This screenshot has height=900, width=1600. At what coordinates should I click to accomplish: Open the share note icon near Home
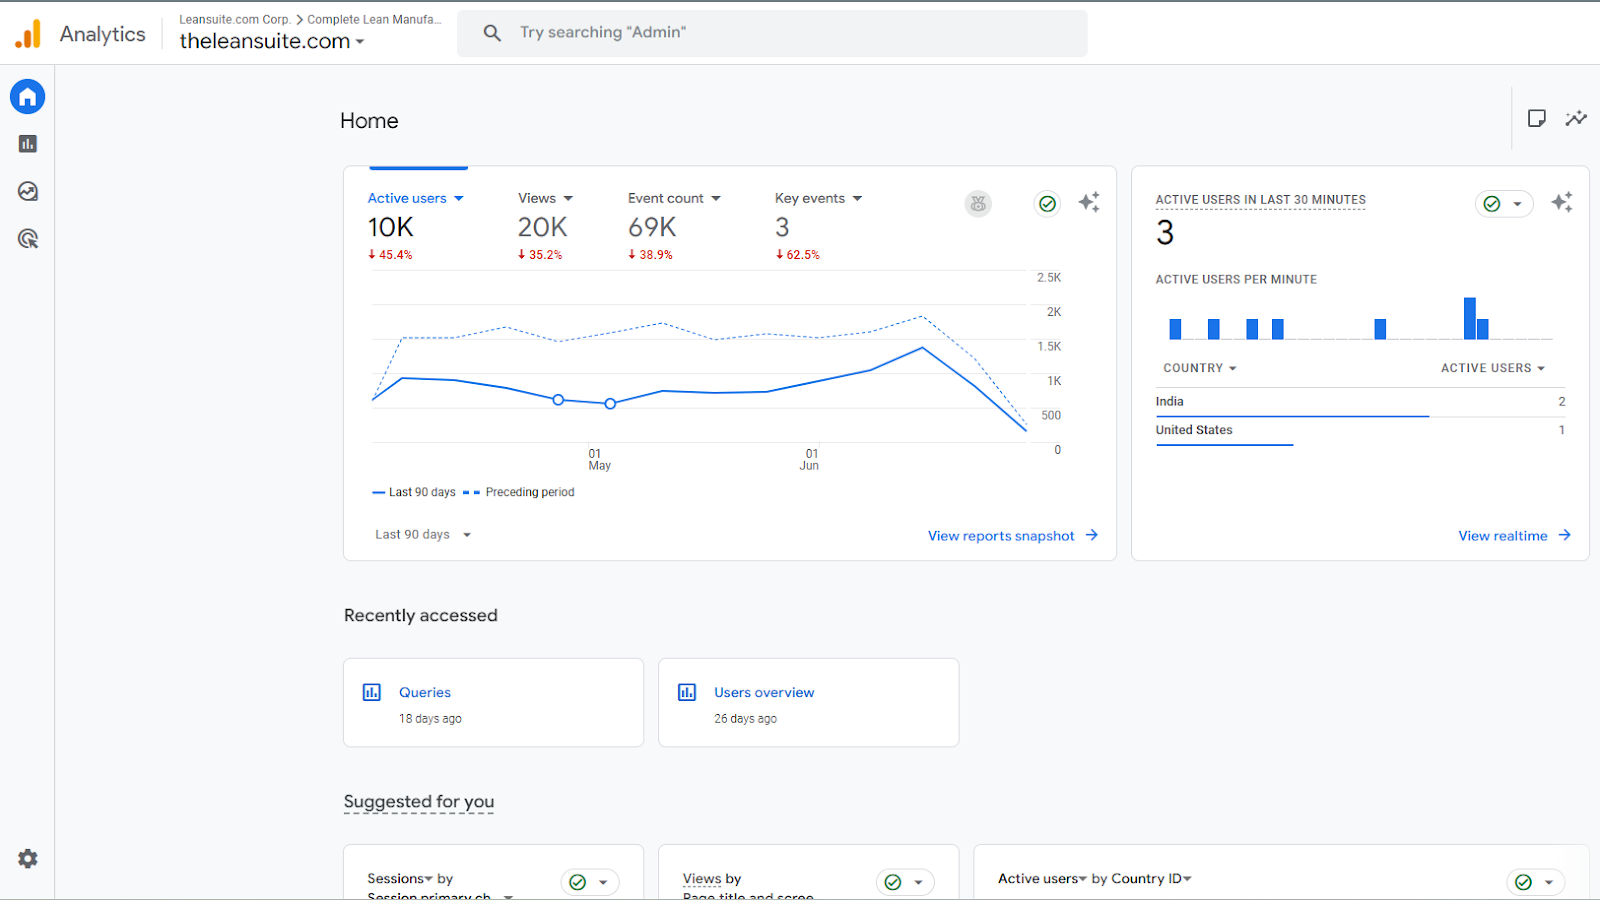point(1537,118)
